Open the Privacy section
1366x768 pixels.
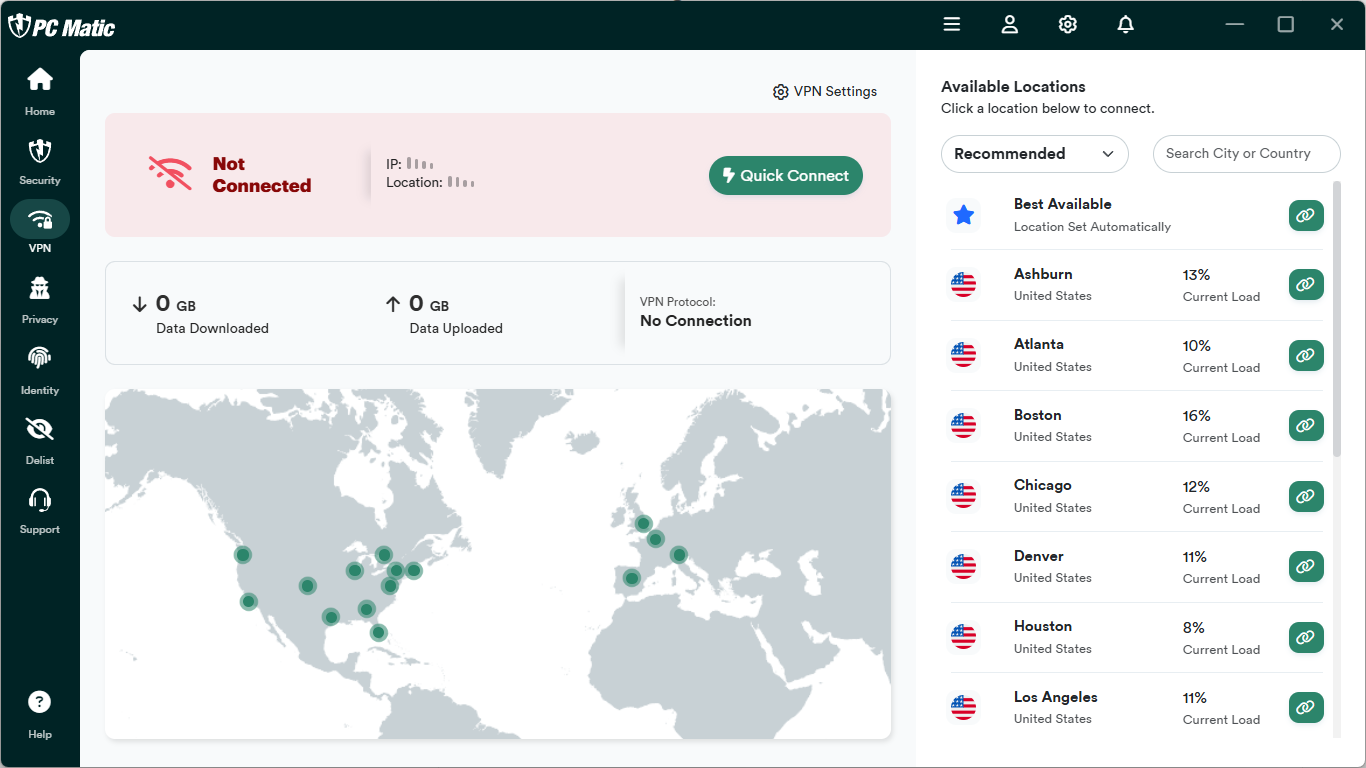coord(40,300)
